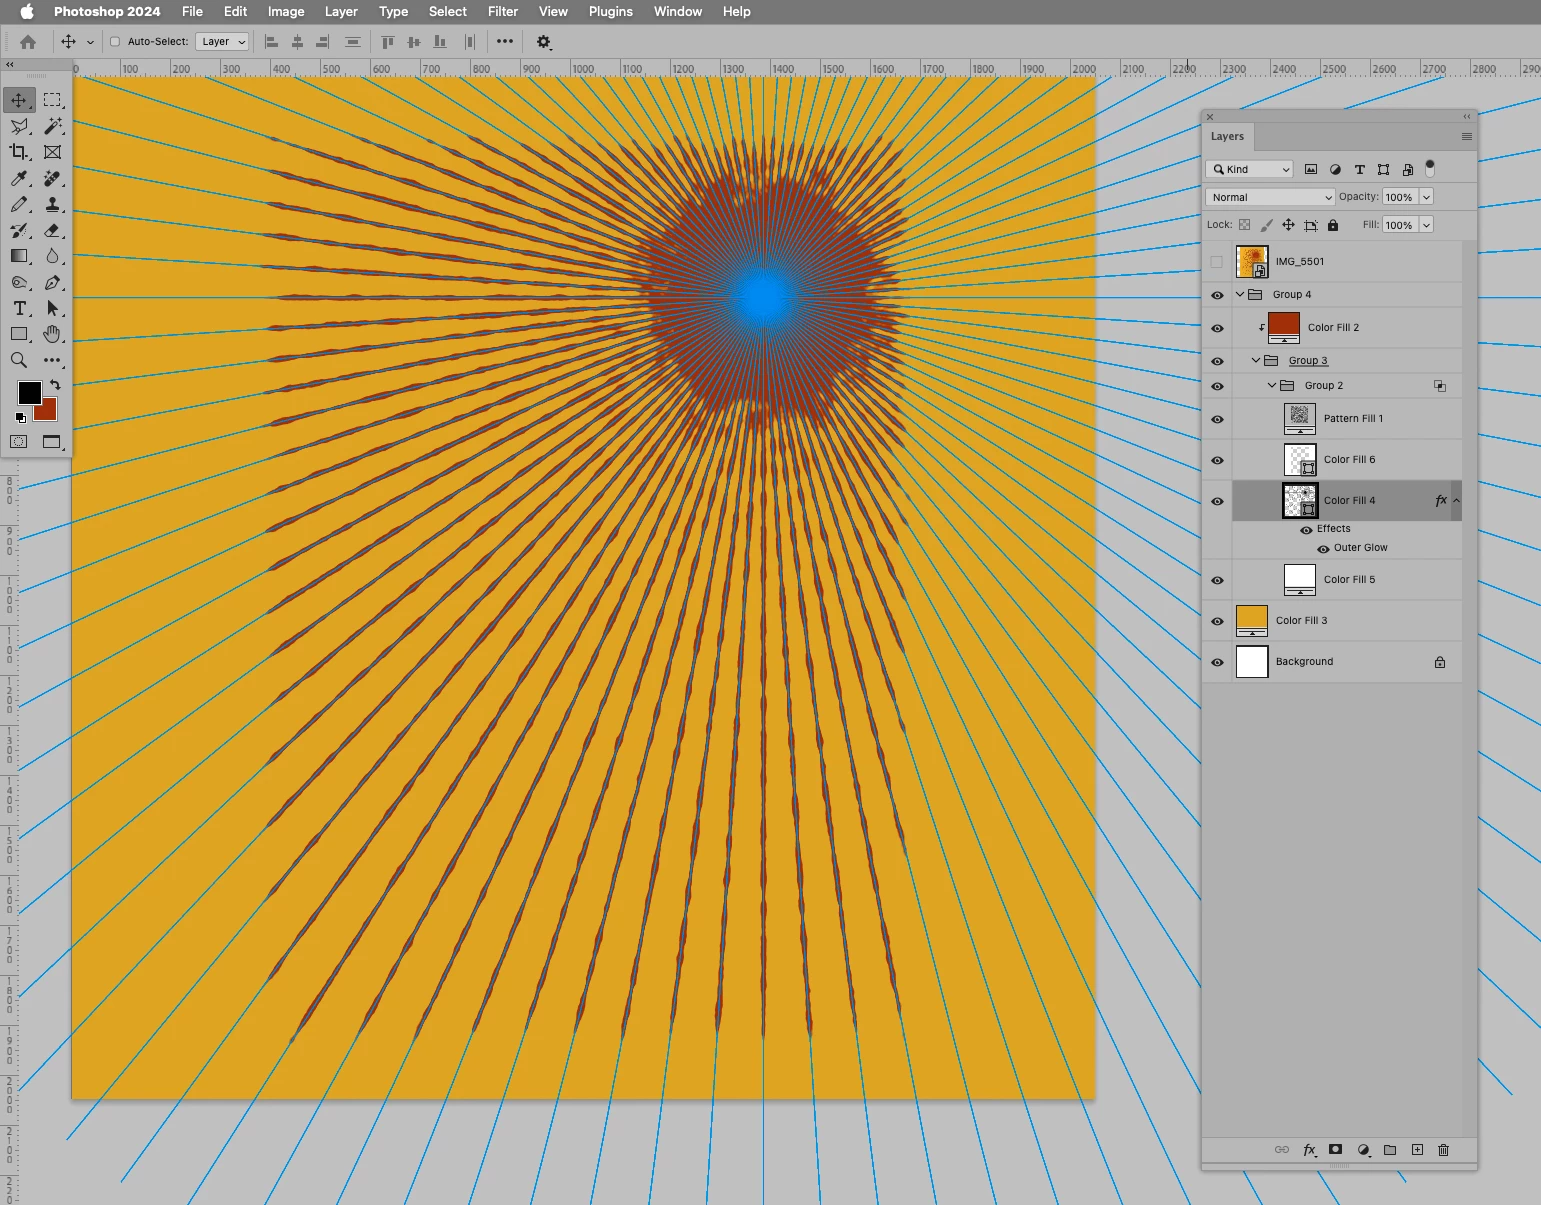1541x1205 pixels.
Task: Select the Dodge tool
Action: [x=19, y=282]
